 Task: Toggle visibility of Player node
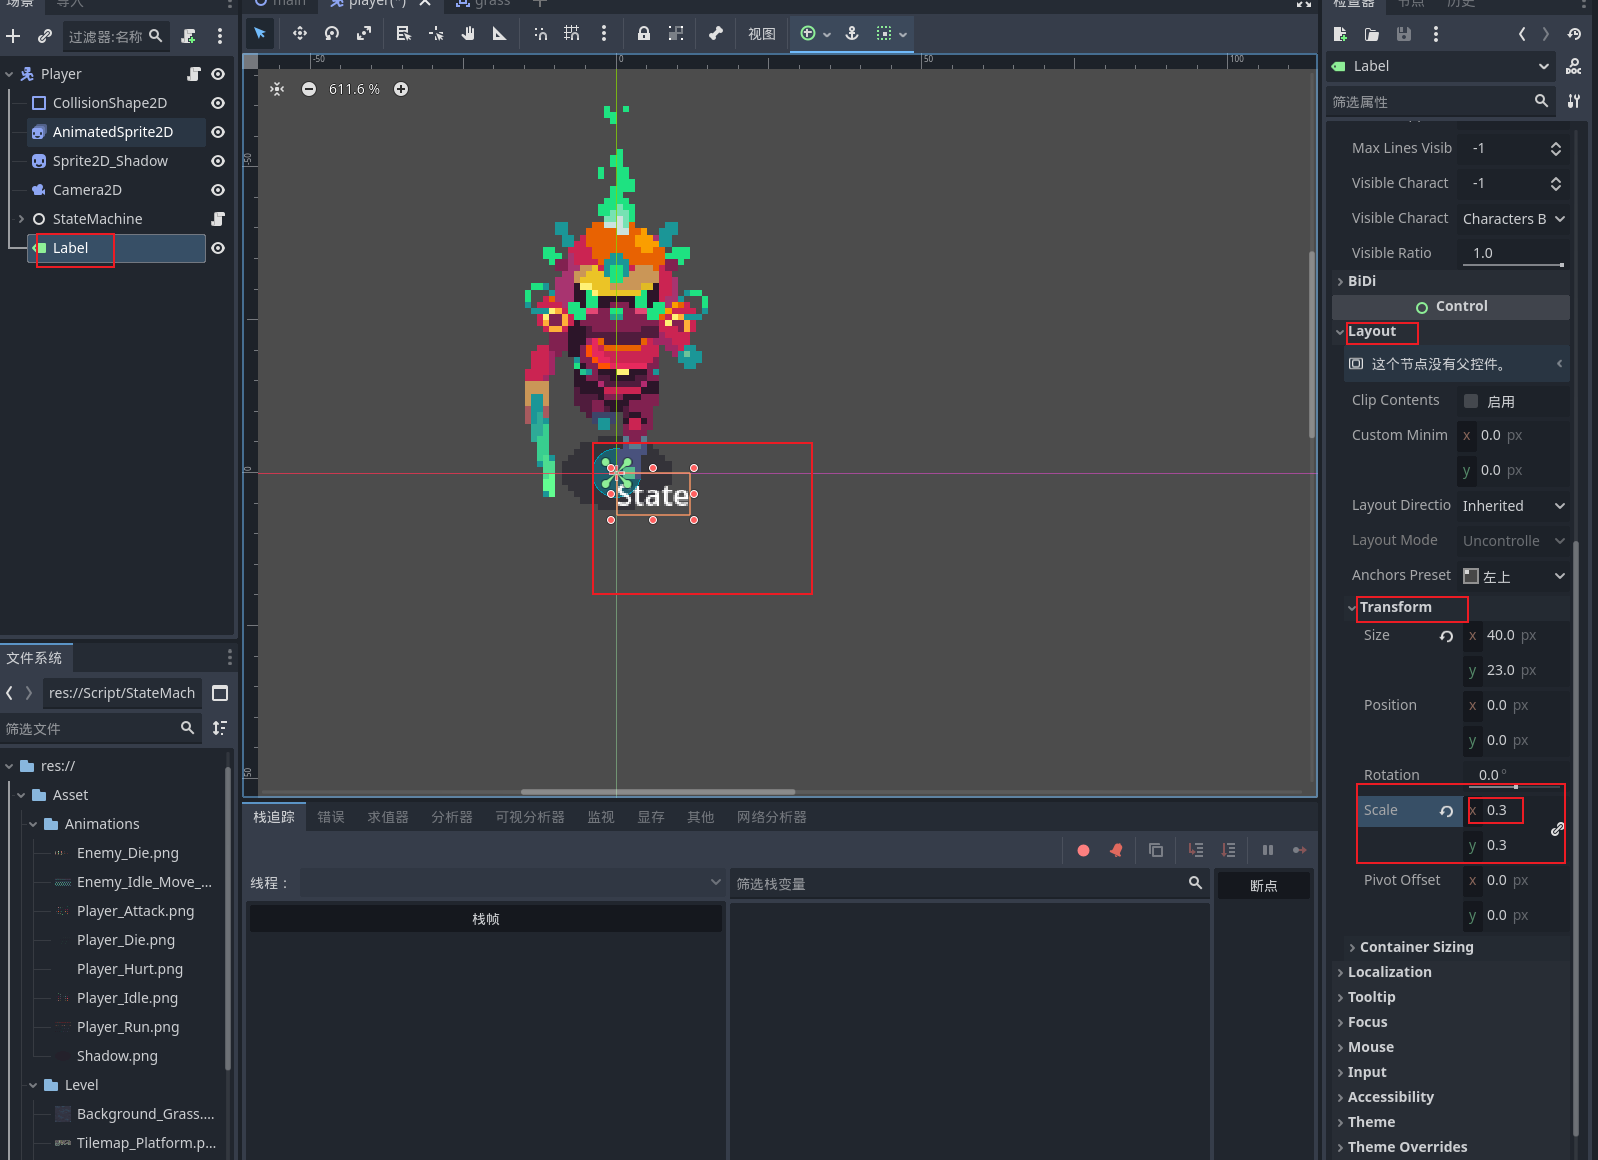click(218, 74)
